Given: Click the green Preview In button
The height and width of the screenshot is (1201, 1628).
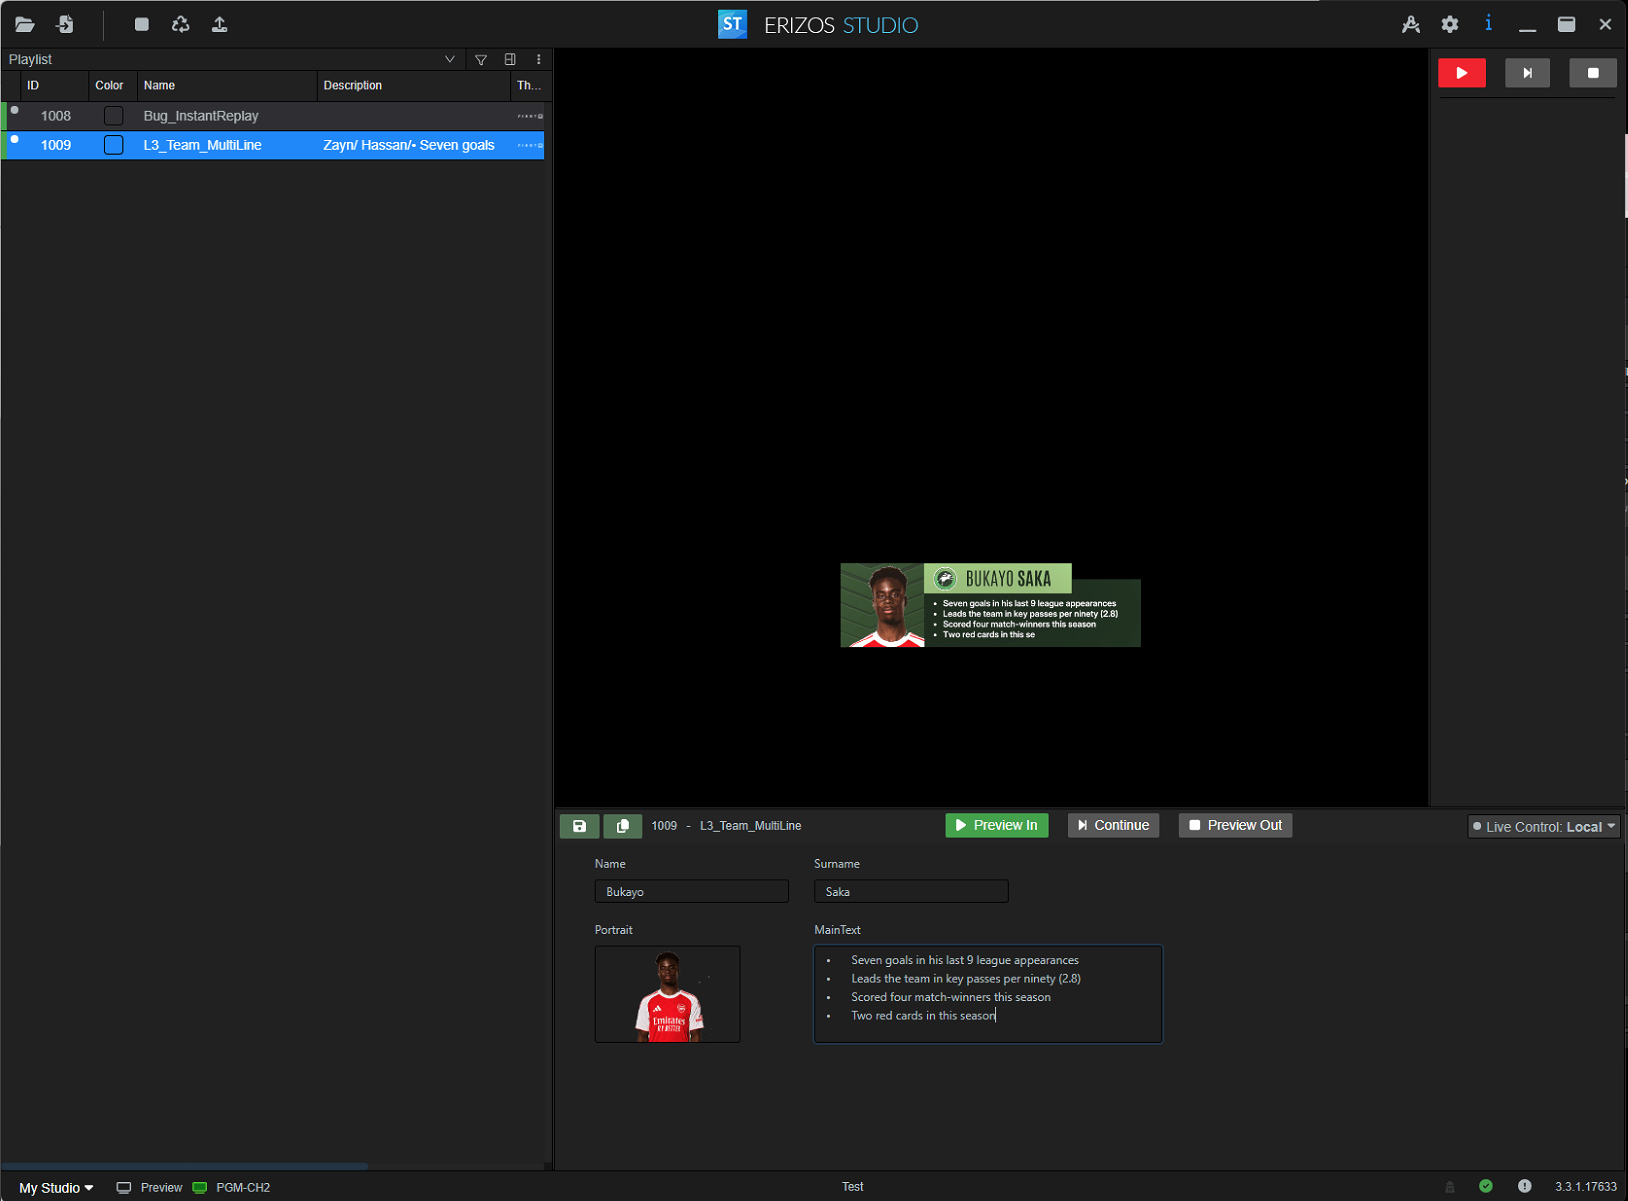Looking at the screenshot, I should 996,826.
